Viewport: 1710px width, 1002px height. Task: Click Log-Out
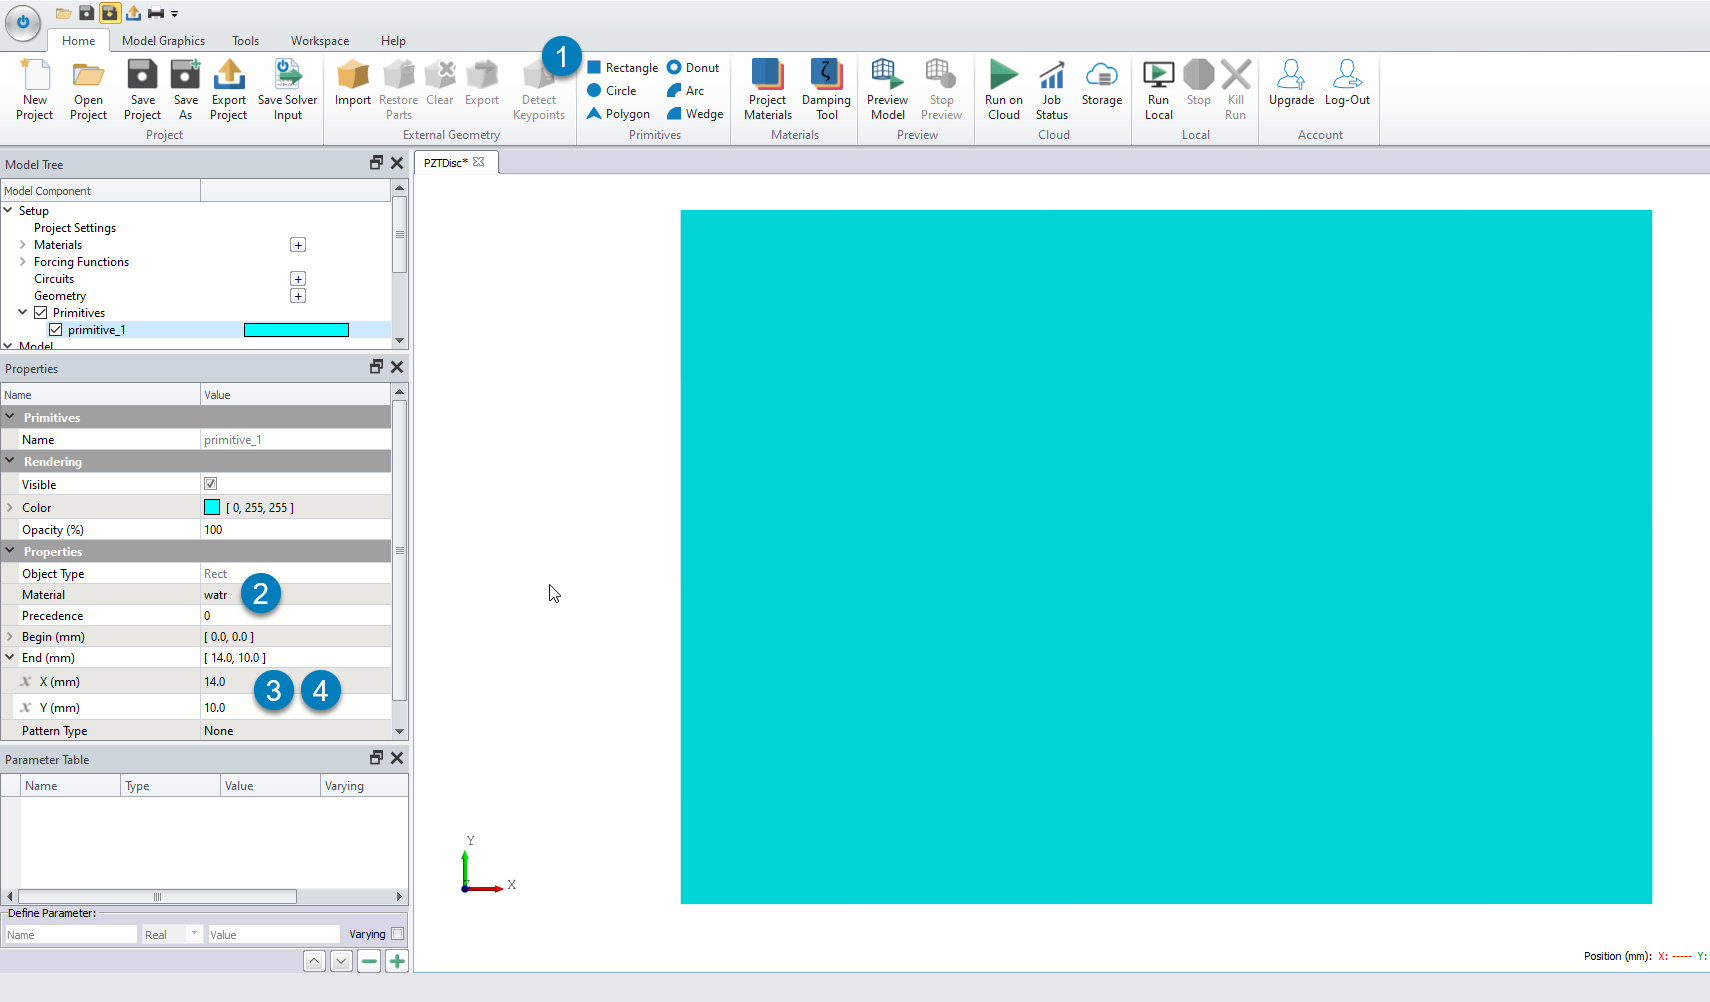pyautogui.click(x=1347, y=83)
